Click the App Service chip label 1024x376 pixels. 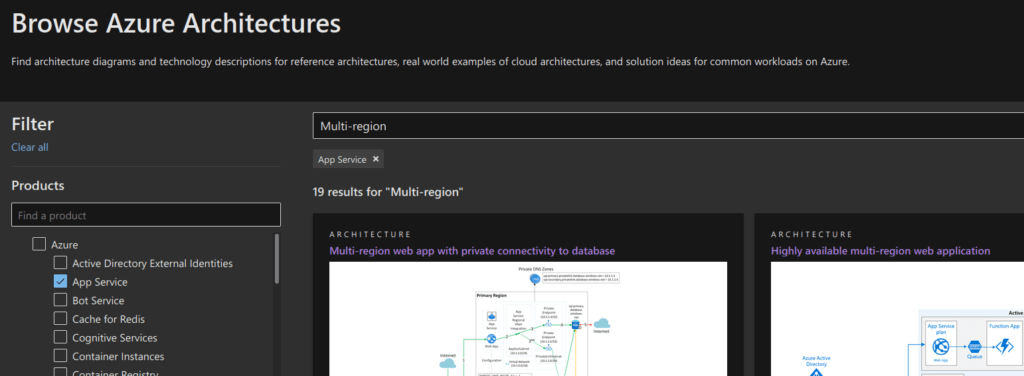point(342,159)
